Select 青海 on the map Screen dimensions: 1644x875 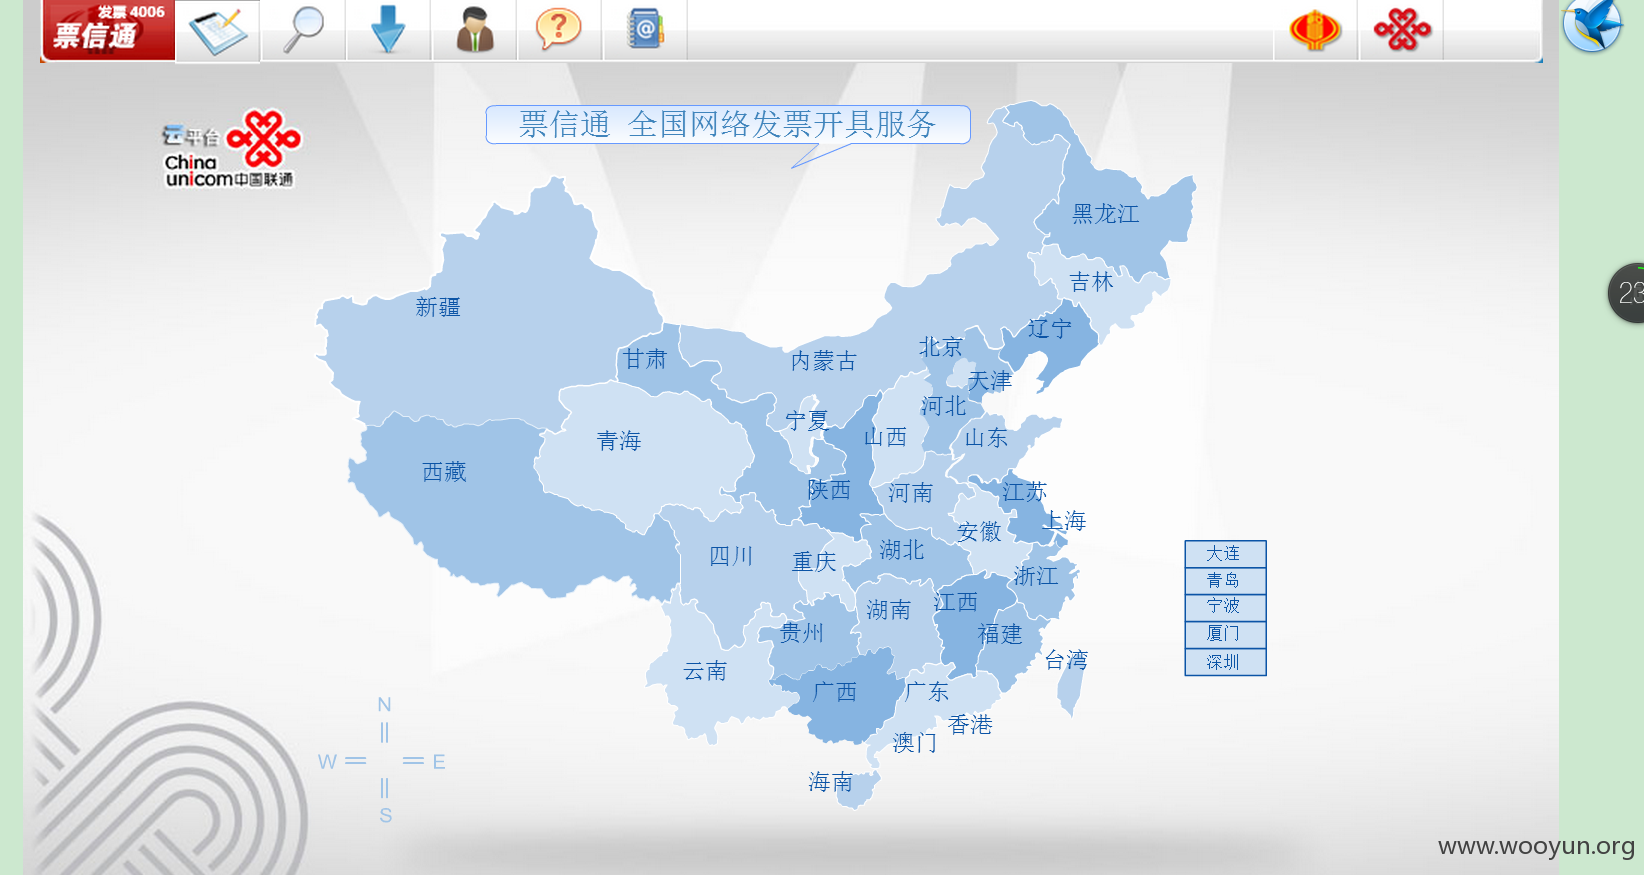coord(619,441)
